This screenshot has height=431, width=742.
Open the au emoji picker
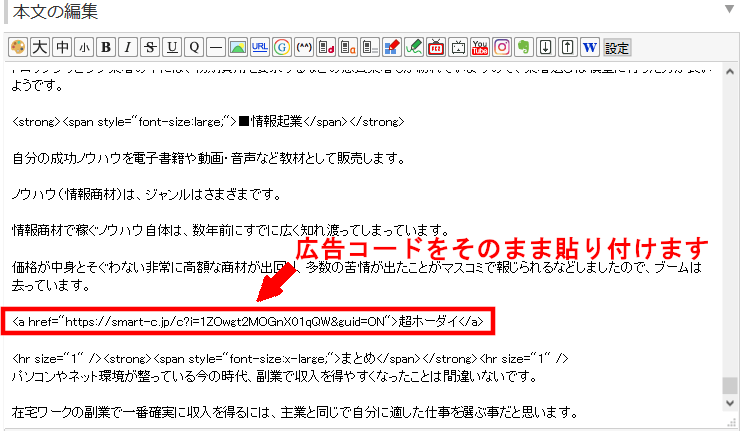click(x=348, y=47)
